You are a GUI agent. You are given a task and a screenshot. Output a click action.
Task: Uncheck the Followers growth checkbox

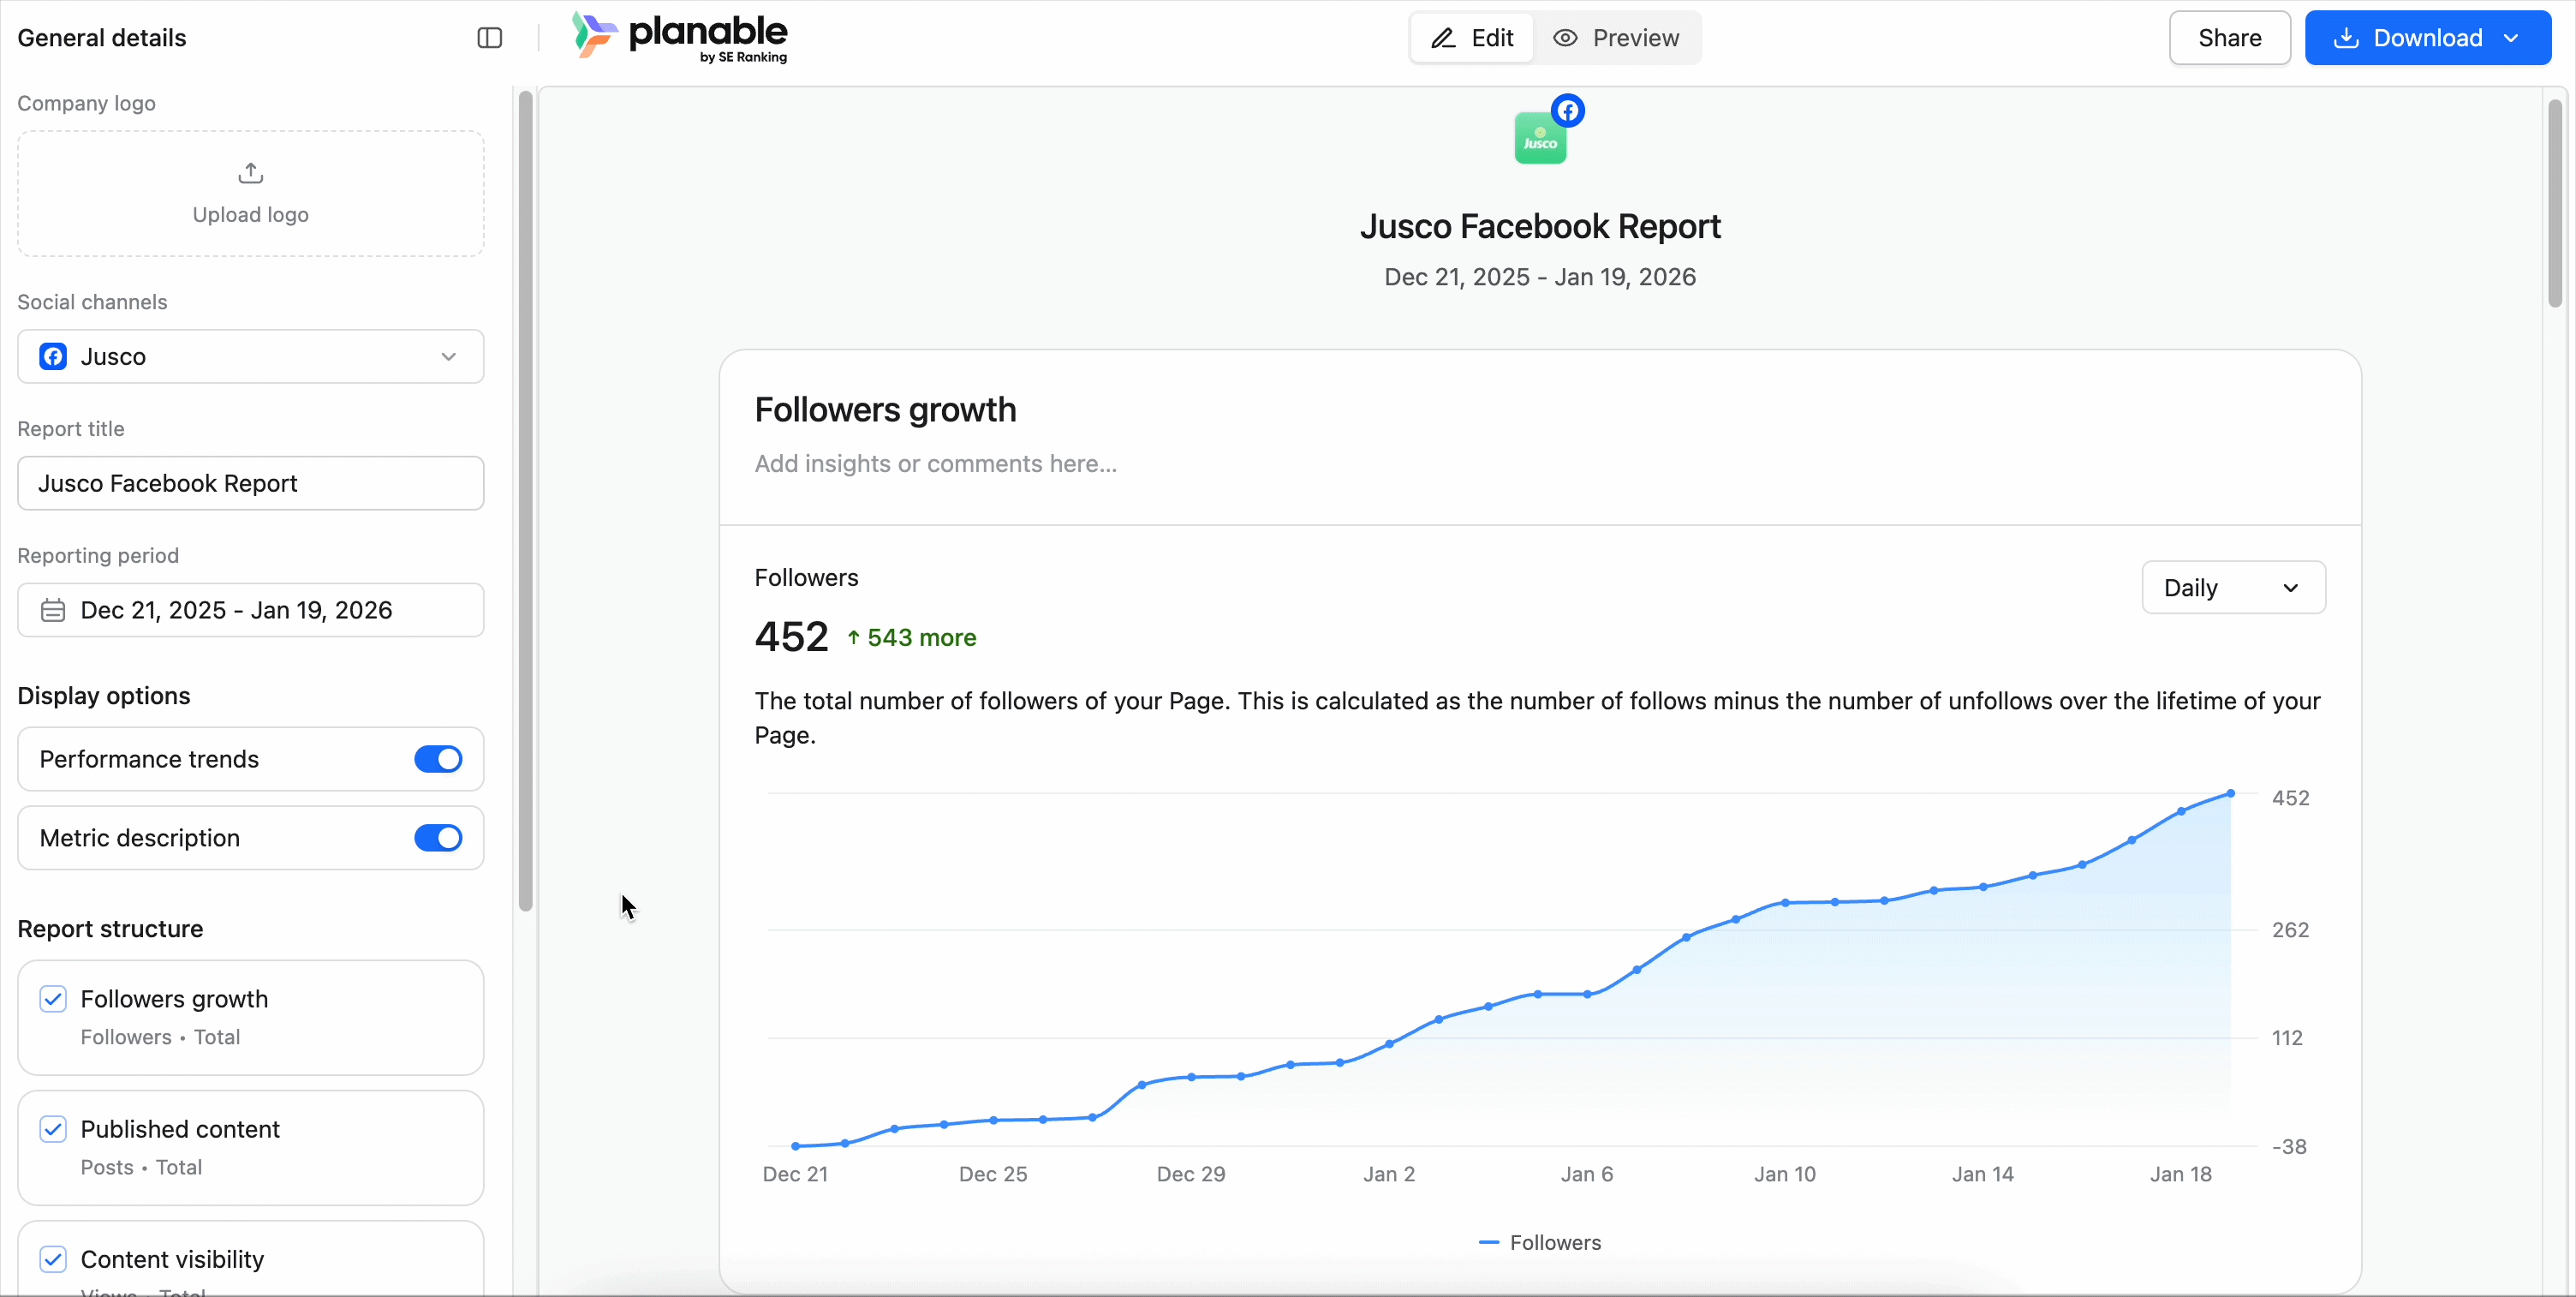(53, 999)
